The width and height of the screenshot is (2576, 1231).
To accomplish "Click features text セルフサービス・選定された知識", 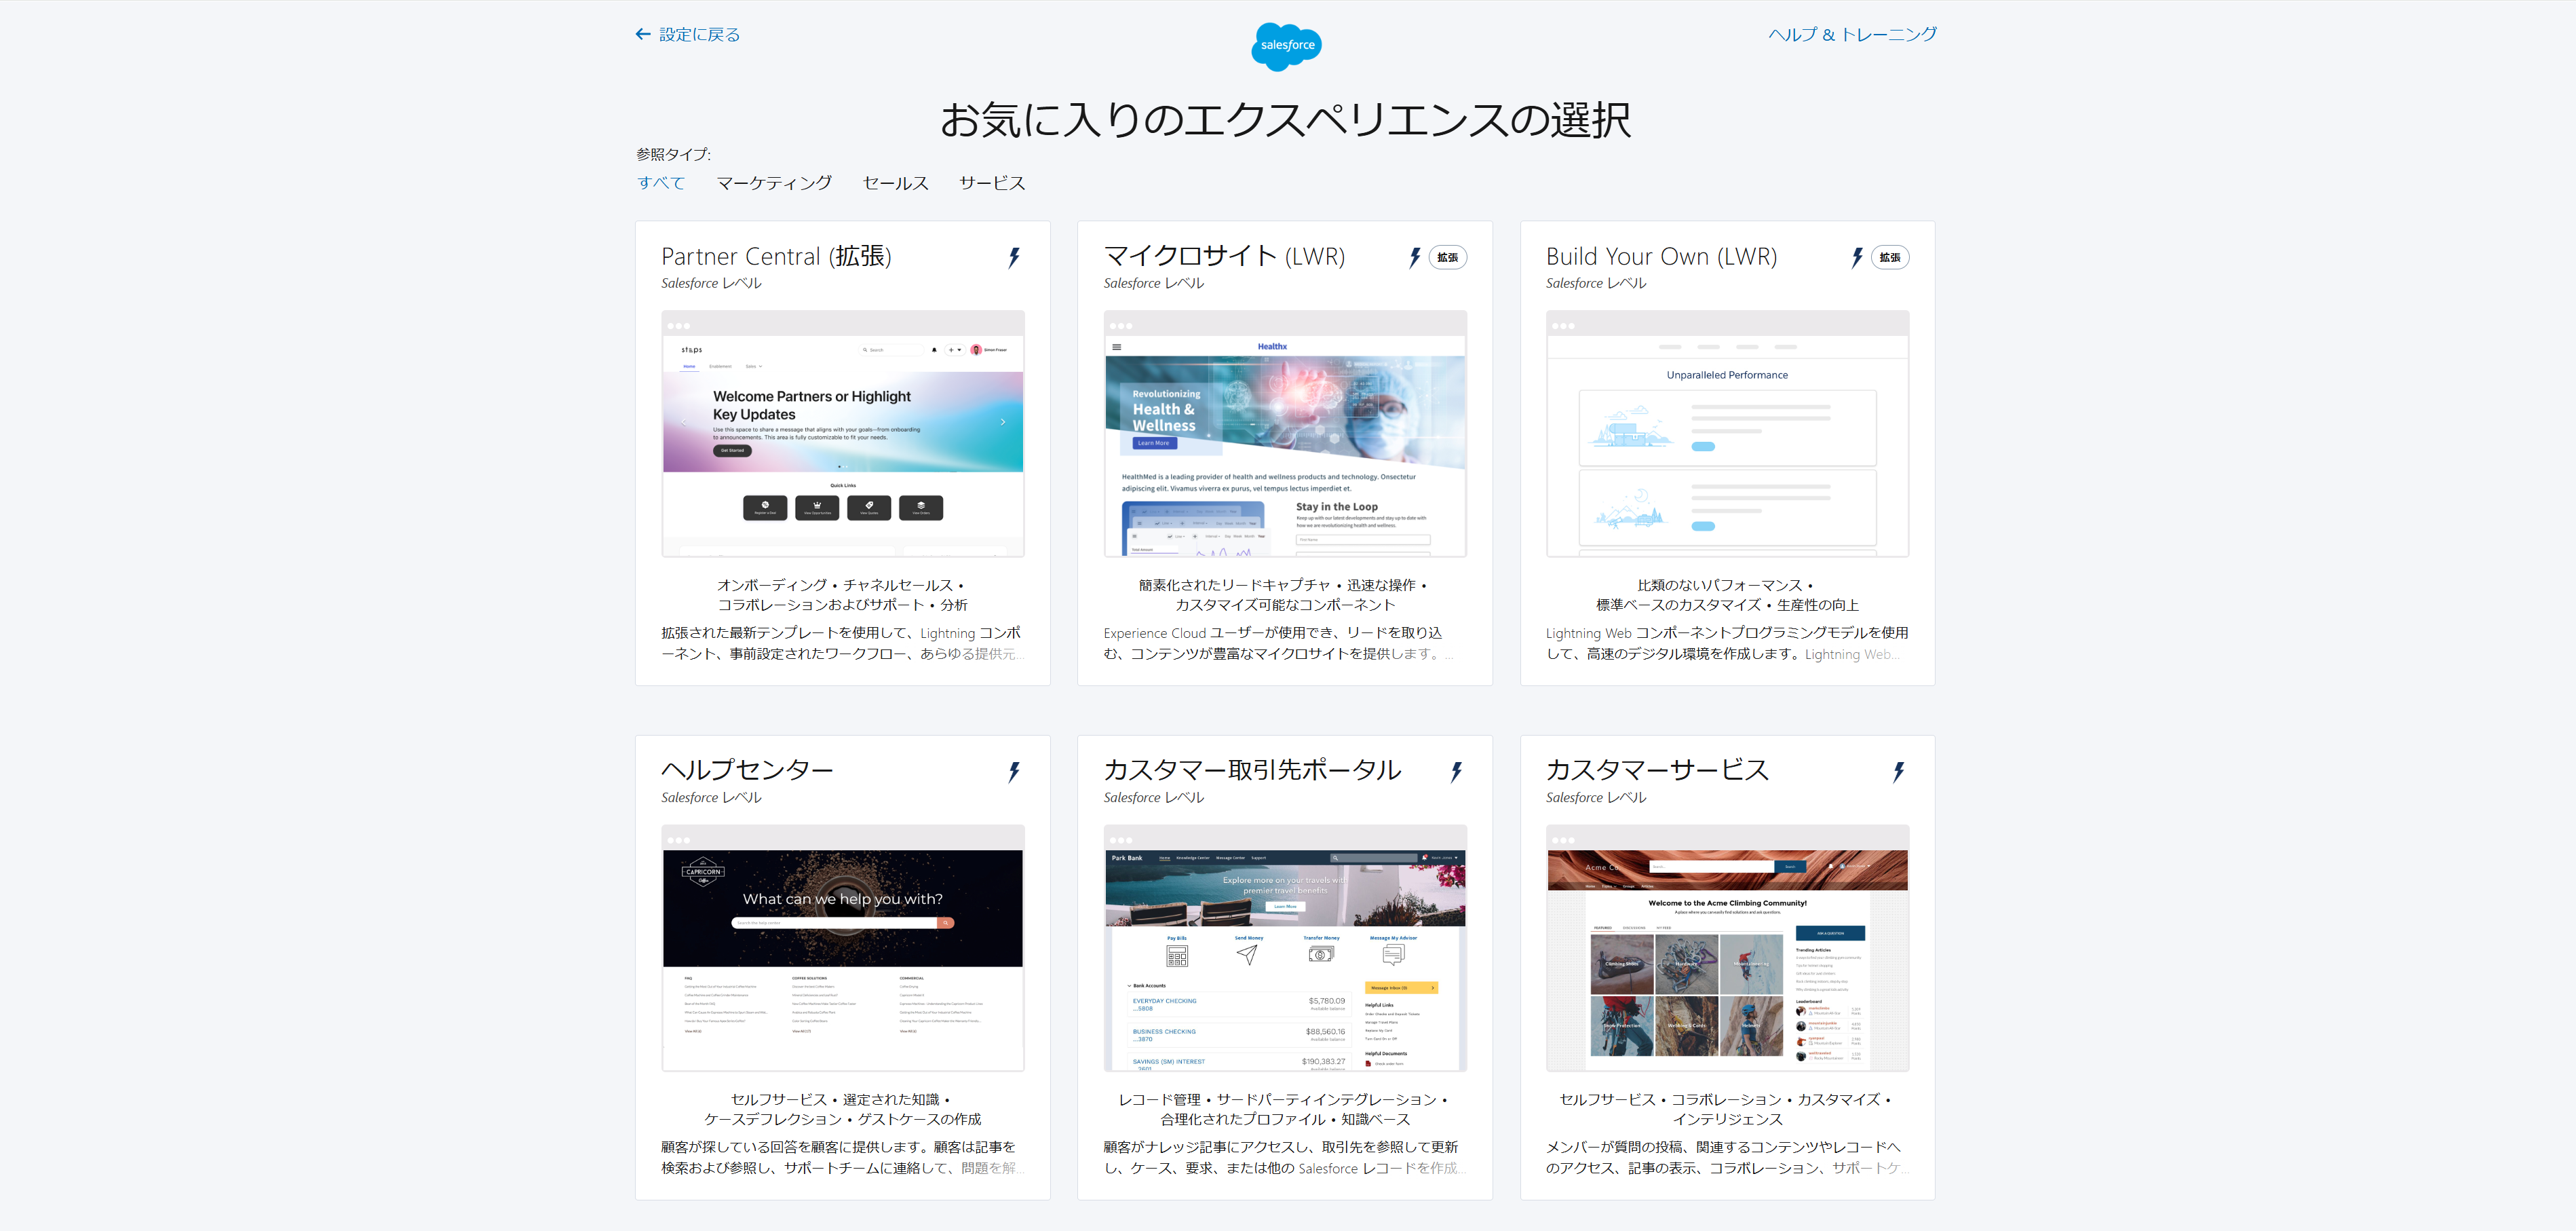I will click(x=842, y=1109).
